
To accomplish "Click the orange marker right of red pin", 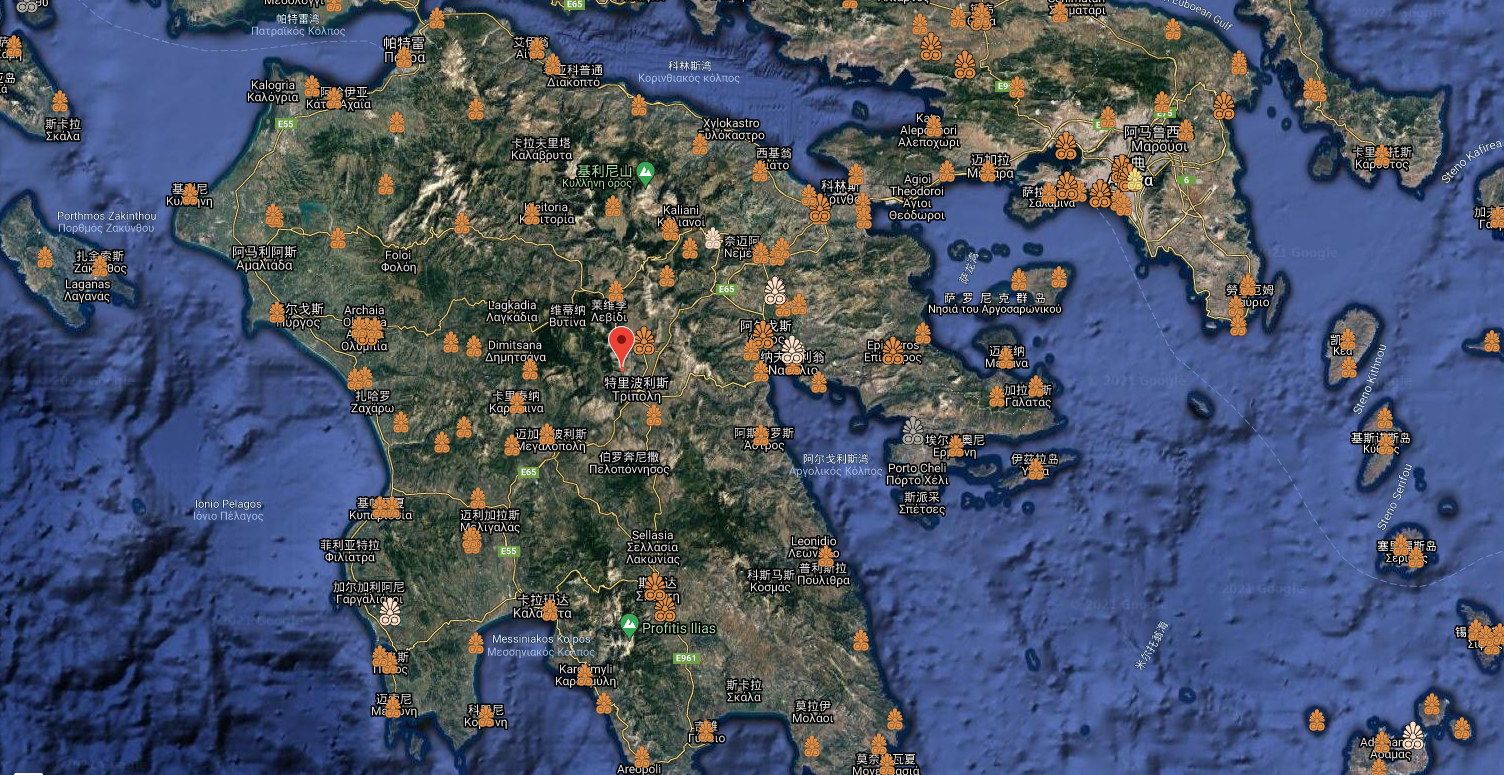I will (645, 341).
